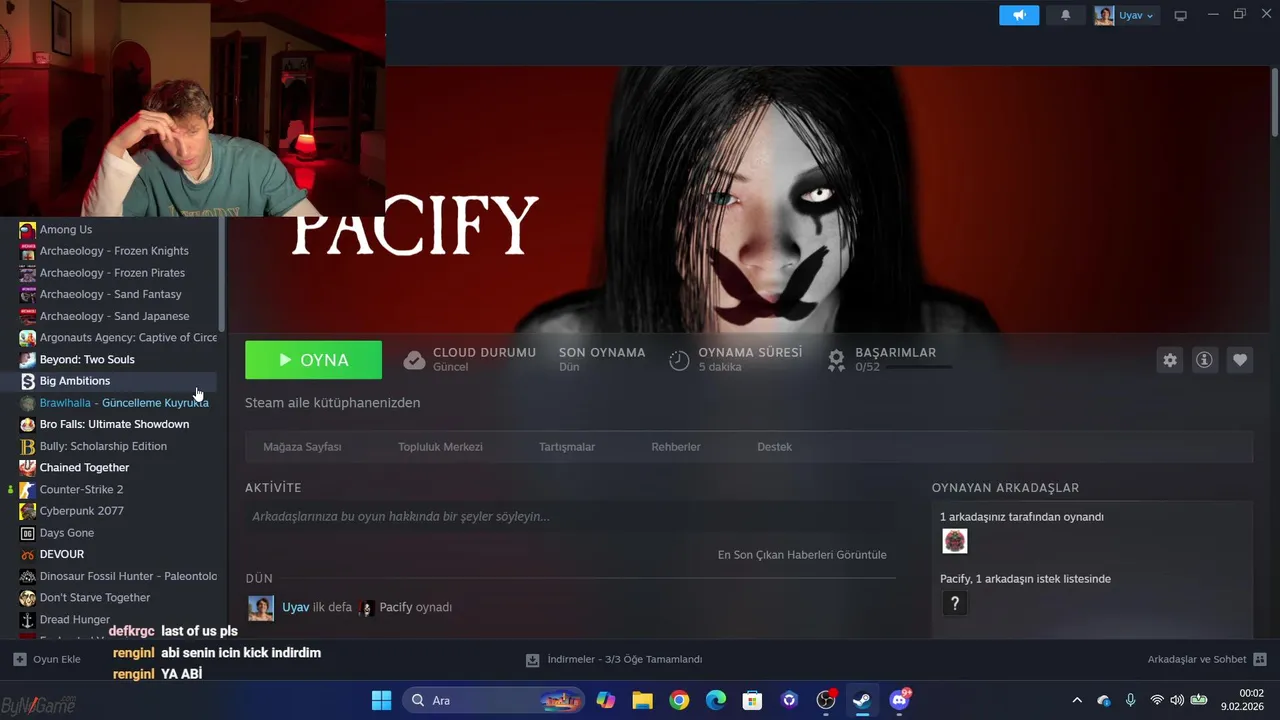
Task: Open the Windows Start menu
Action: click(381, 700)
